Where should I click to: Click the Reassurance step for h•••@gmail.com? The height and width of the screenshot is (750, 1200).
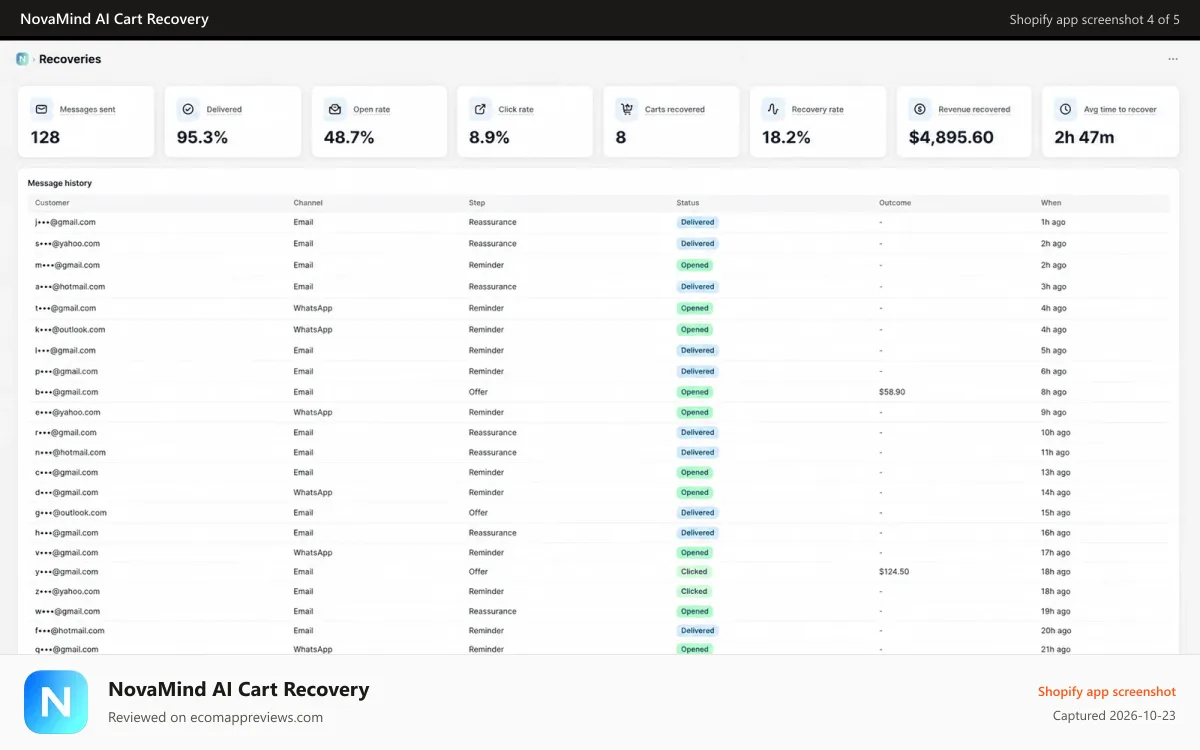point(493,532)
